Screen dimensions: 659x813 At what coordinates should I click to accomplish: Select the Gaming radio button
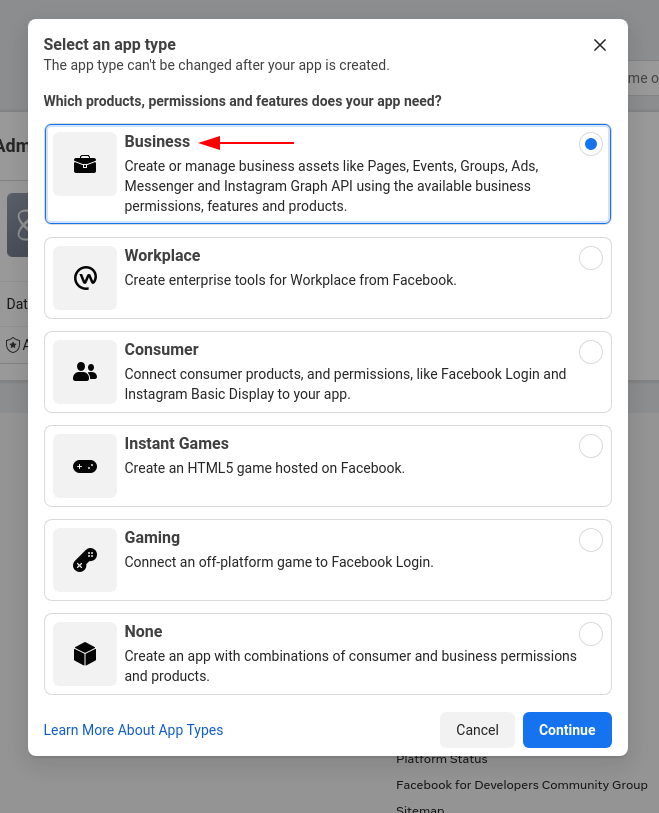point(591,540)
